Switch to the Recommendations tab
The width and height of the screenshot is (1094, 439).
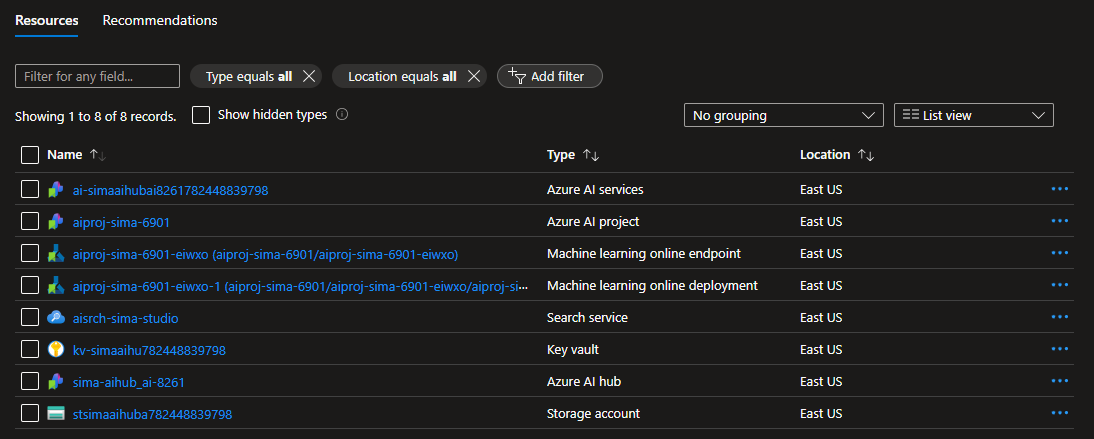(160, 20)
